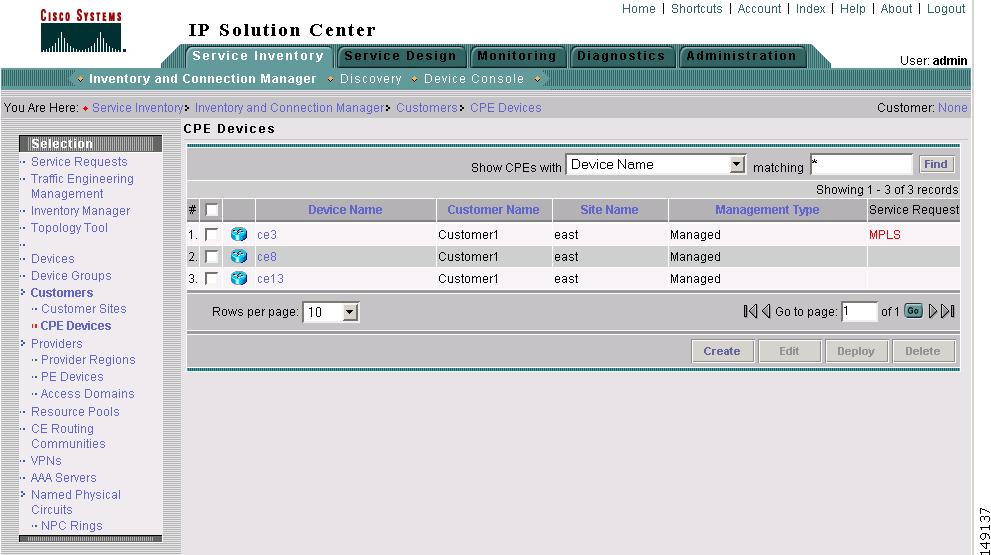The height and width of the screenshot is (555, 991).
Task: Open Resource Pools in sidebar
Action: click(75, 412)
